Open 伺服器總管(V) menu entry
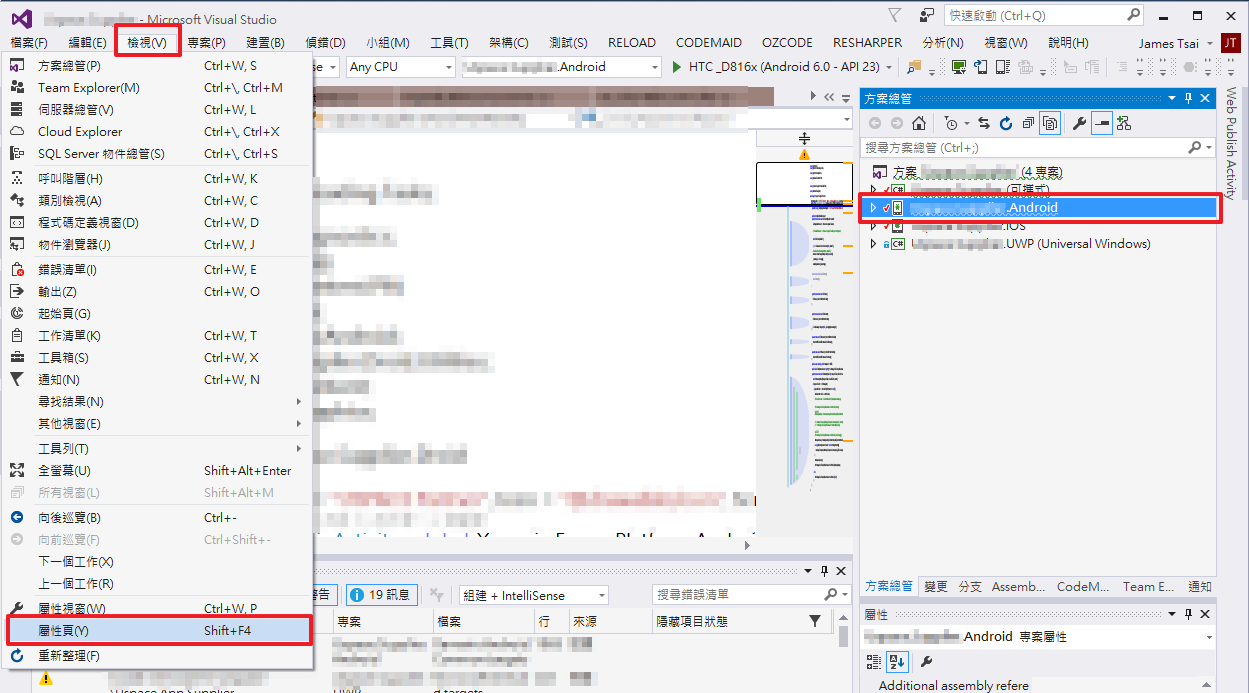1249x693 pixels. click(x=159, y=110)
